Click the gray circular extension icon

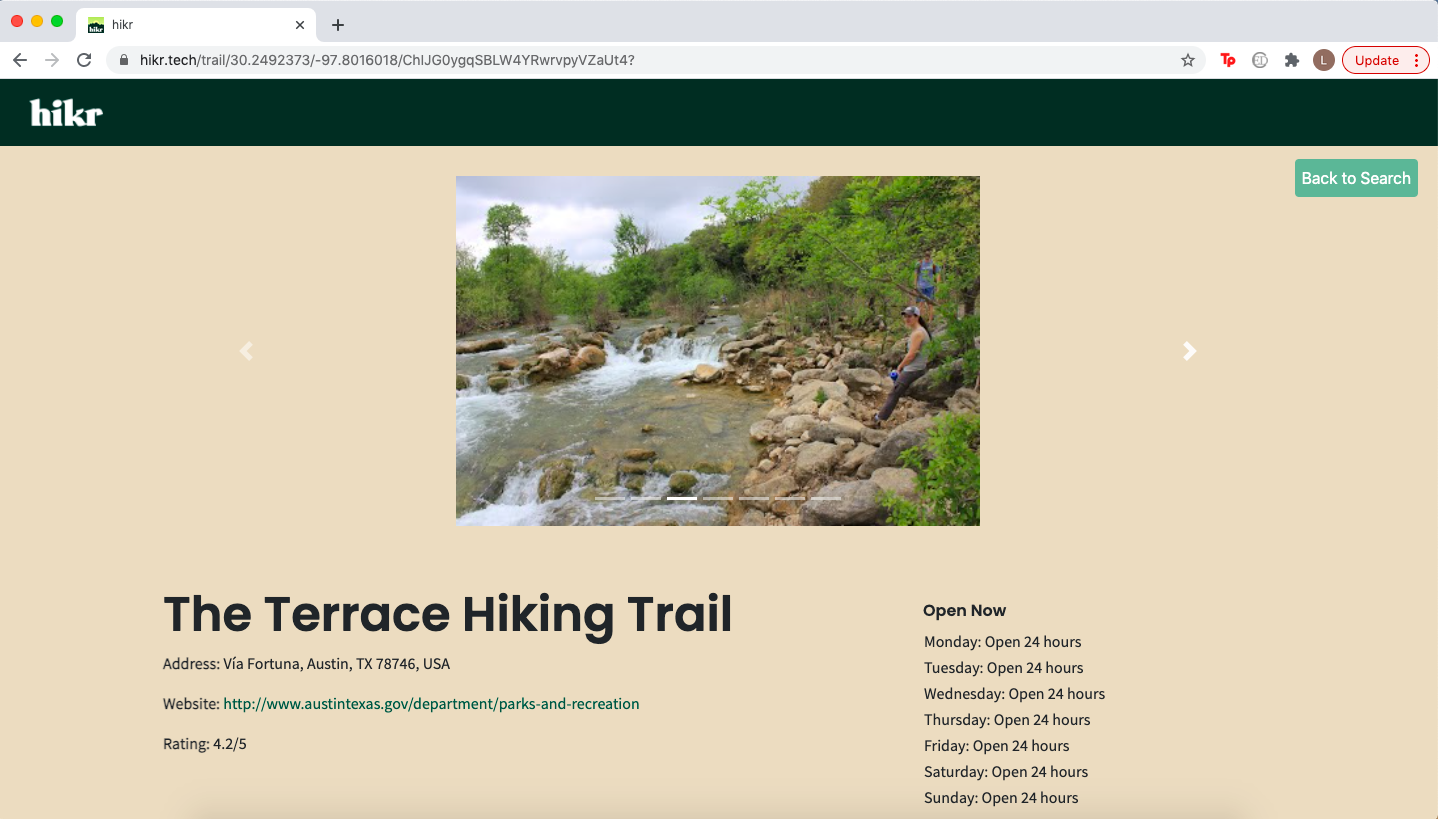[1260, 60]
